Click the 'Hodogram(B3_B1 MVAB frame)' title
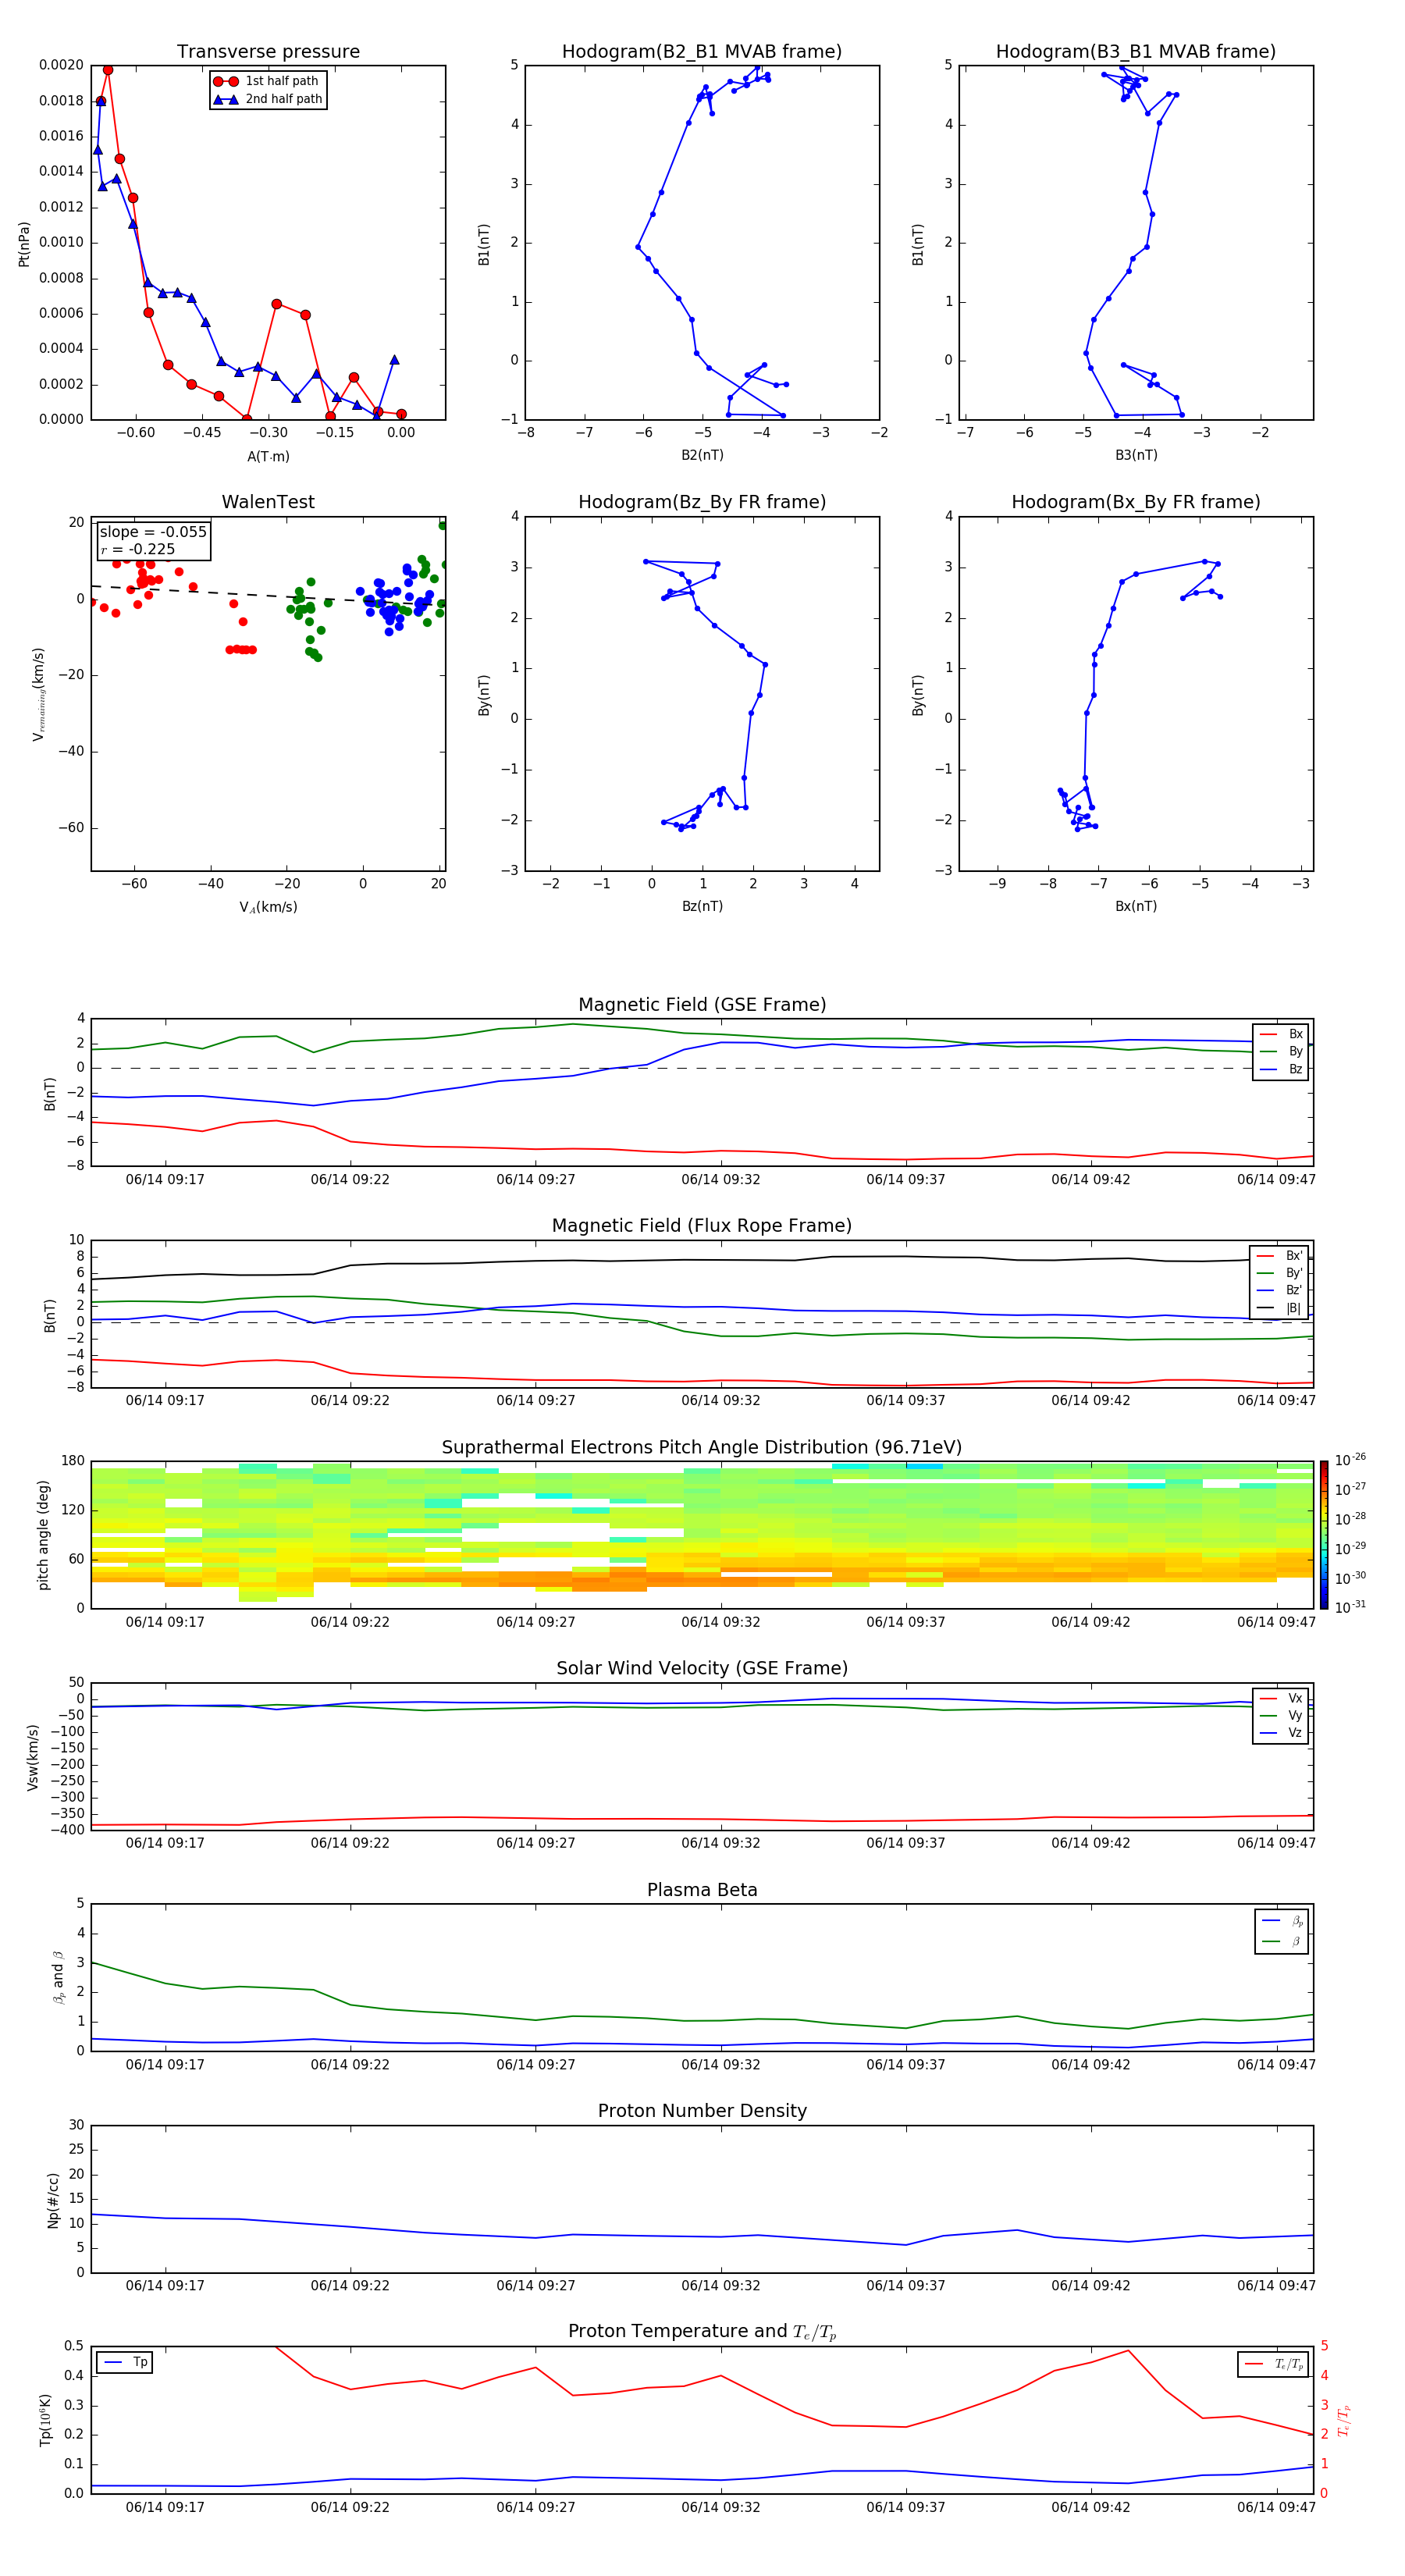The width and height of the screenshot is (1405, 2576). (1136, 52)
